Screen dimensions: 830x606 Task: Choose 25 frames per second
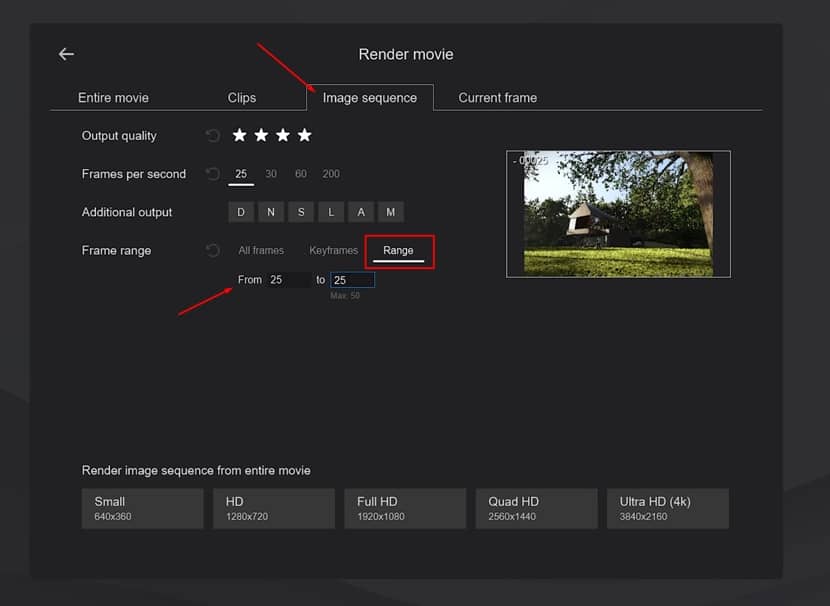(x=241, y=174)
